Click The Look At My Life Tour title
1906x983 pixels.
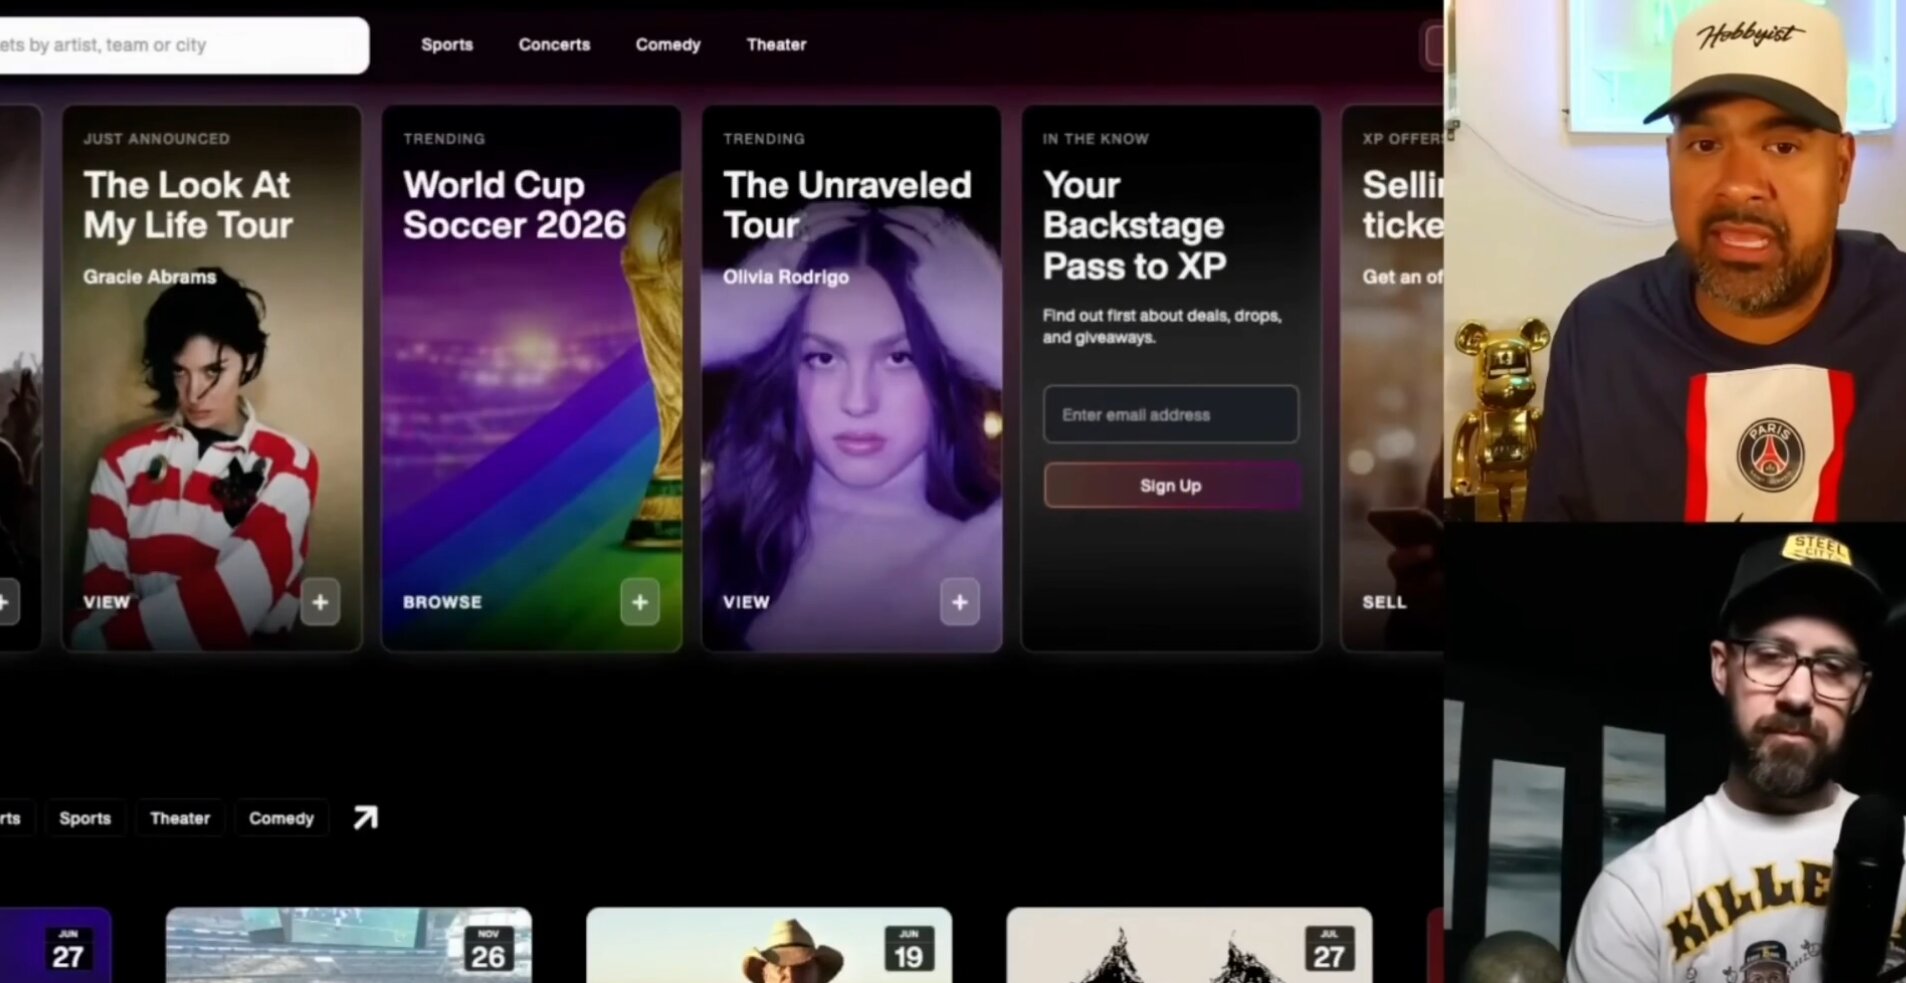tap(188, 205)
